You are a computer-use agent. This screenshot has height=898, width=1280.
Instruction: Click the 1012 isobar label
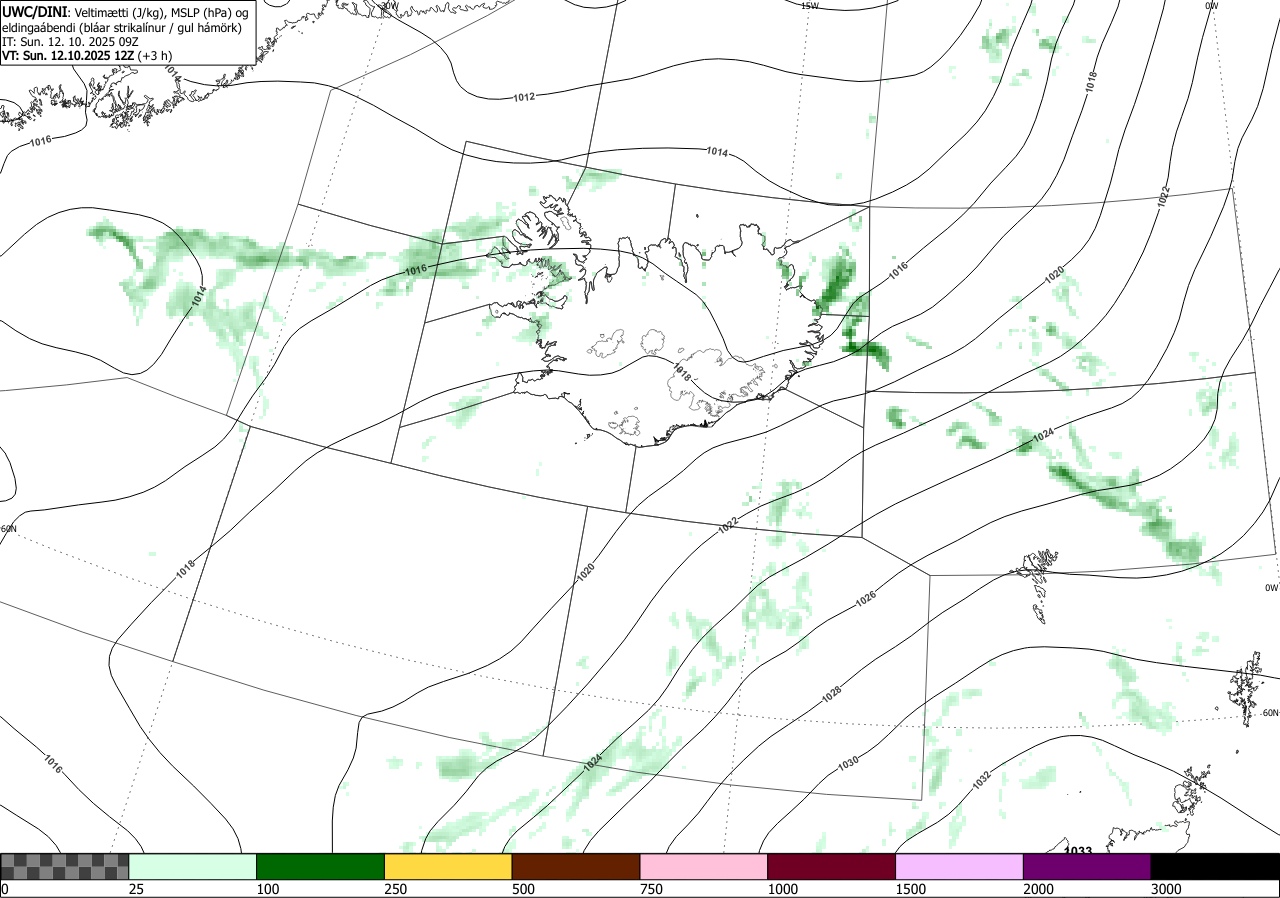pyautogui.click(x=524, y=97)
